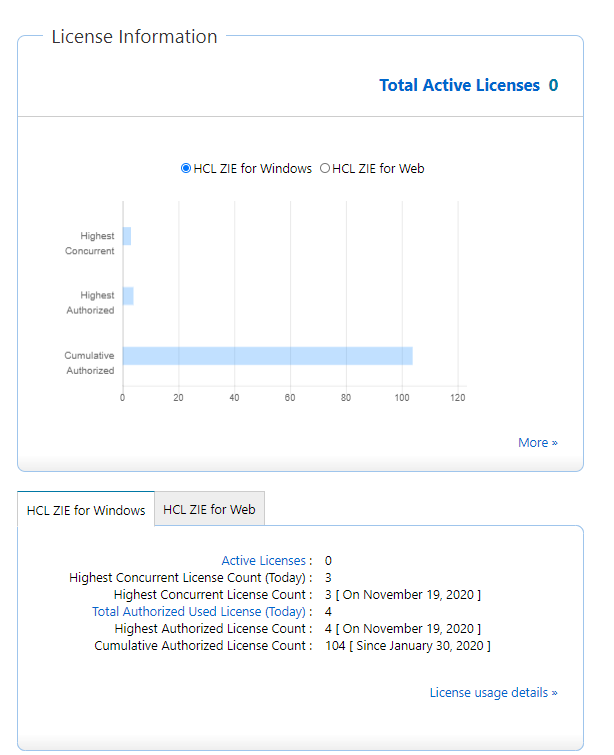Switch to the HCL ZIE for Web tab
The height and width of the screenshot is (755, 614).
[x=209, y=509]
